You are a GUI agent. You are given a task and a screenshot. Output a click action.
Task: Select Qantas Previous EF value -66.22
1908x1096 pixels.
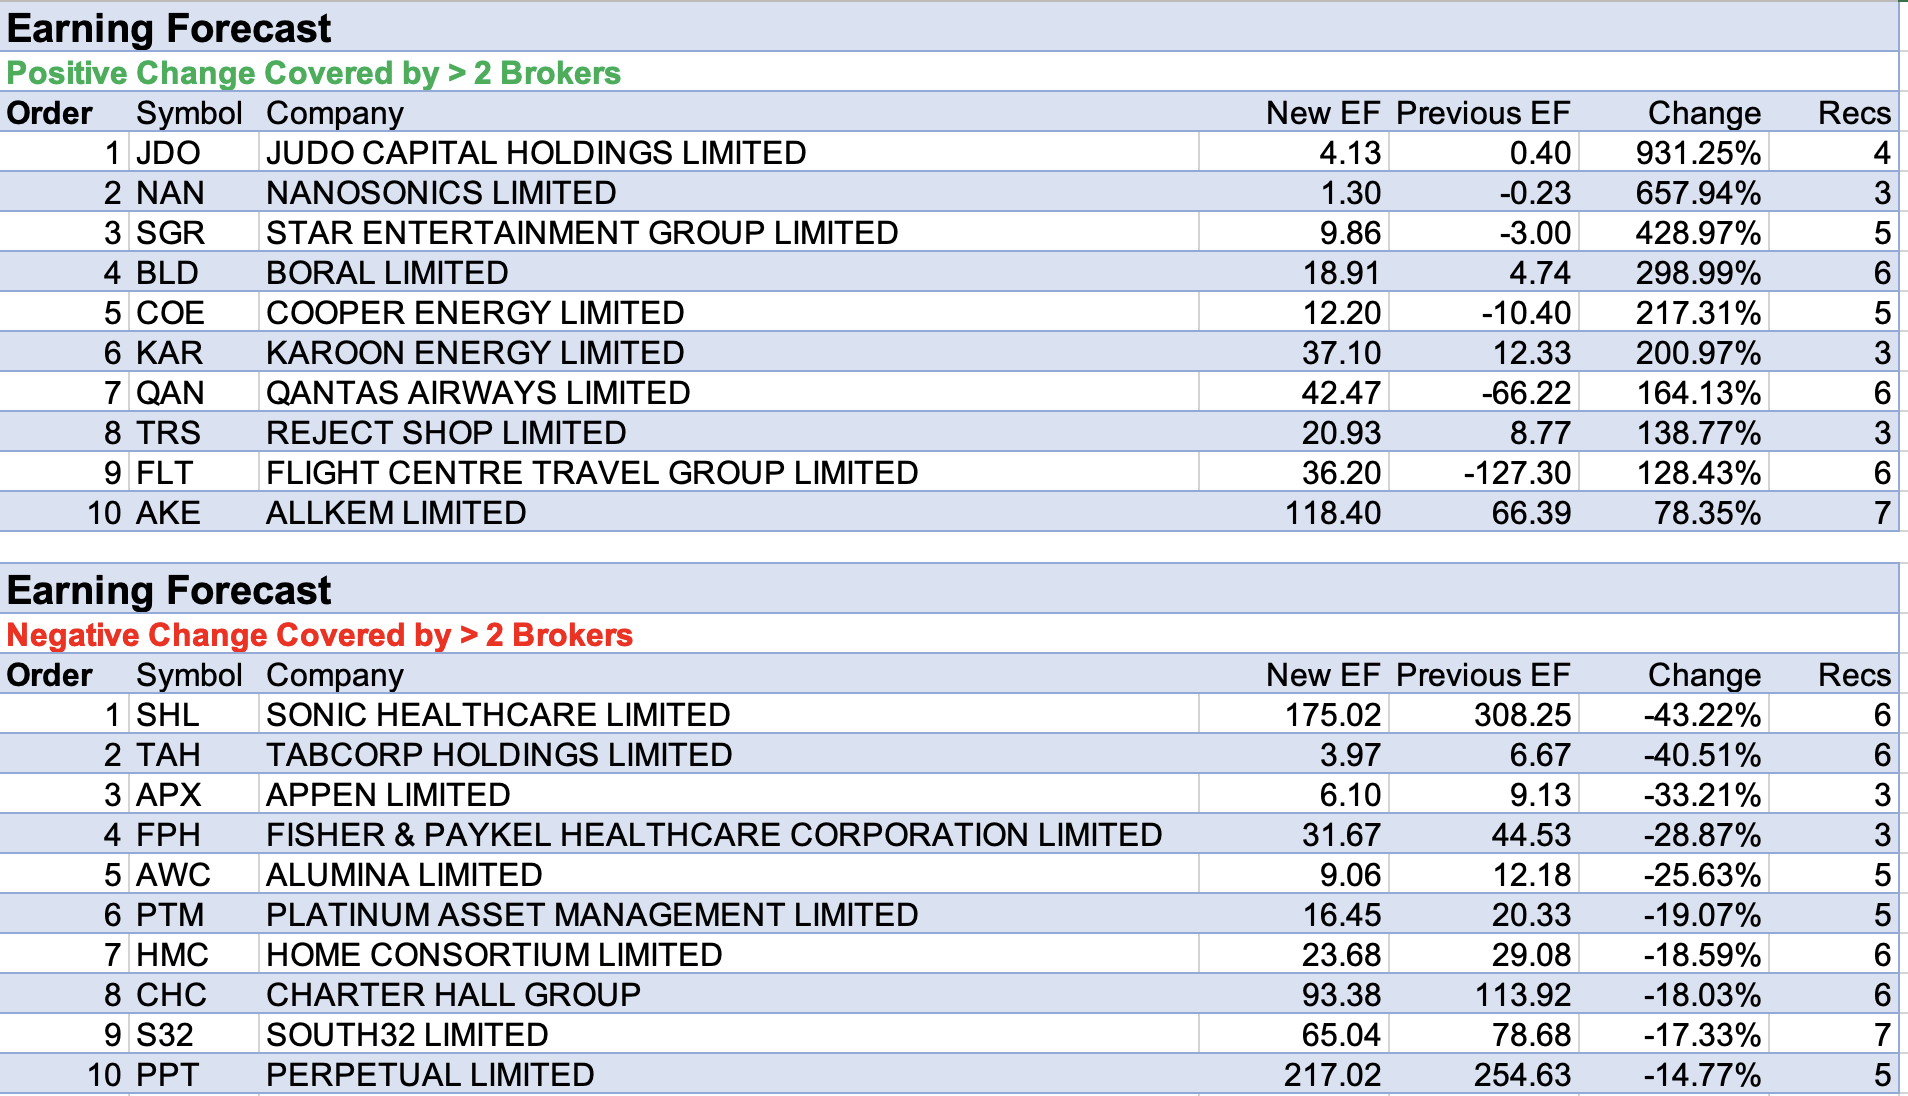[x=1525, y=393]
